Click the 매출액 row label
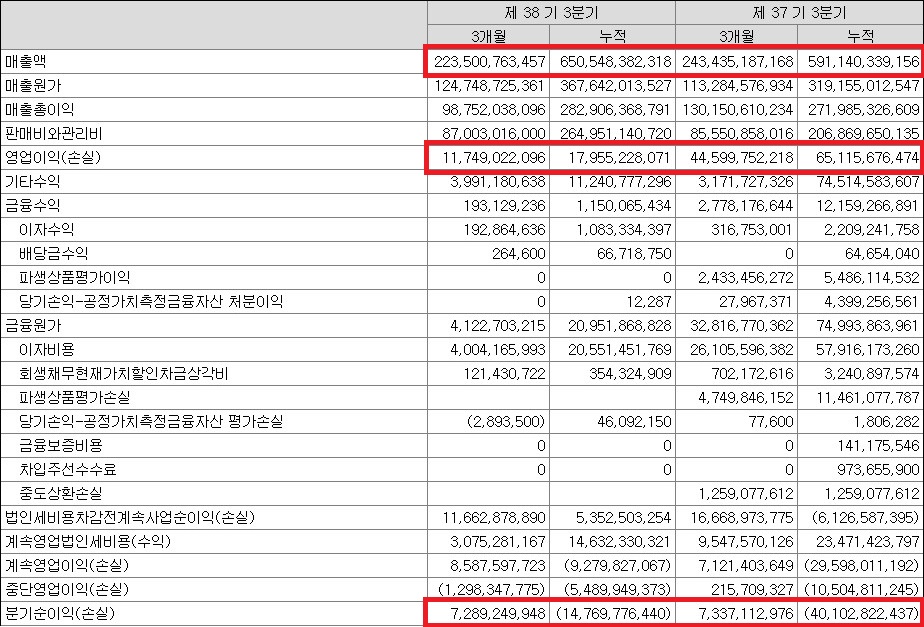The width and height of the screenshot is (924, 627). point(25,61)
